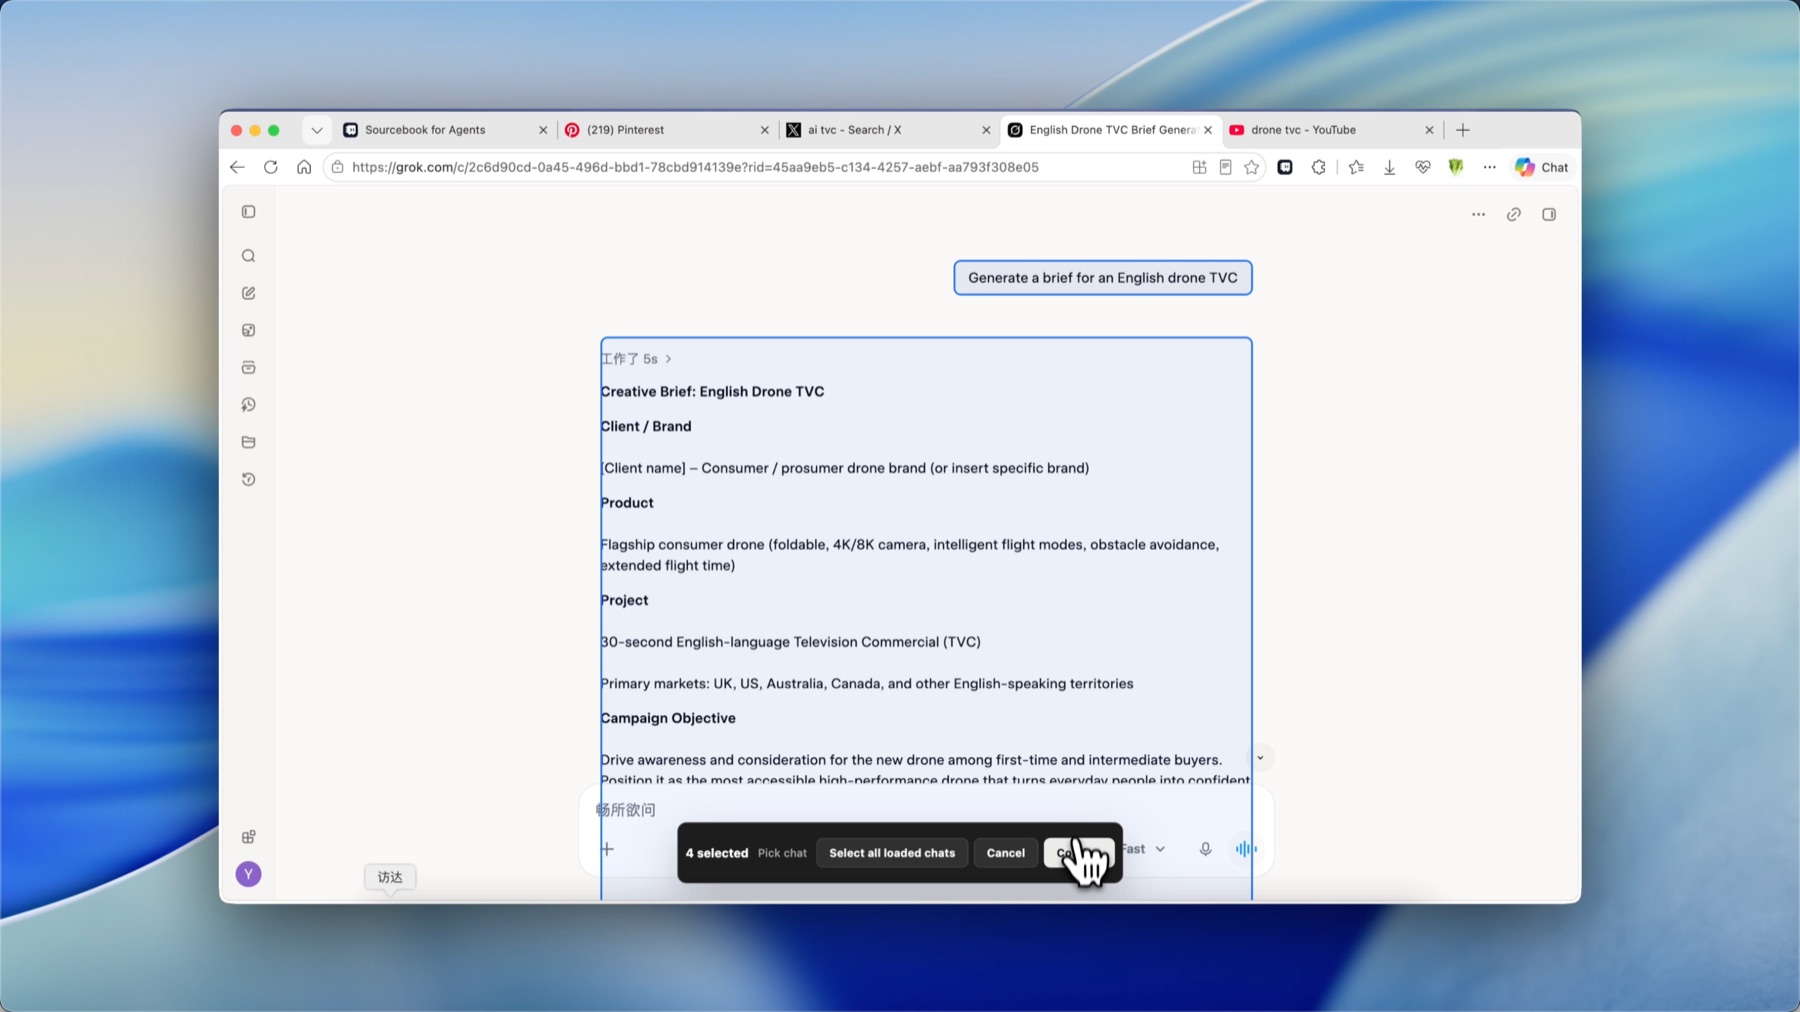Viewport: 1800px width, 1012px height.
Task: Reload the page with the refresh icon
Action: point(271,167)
